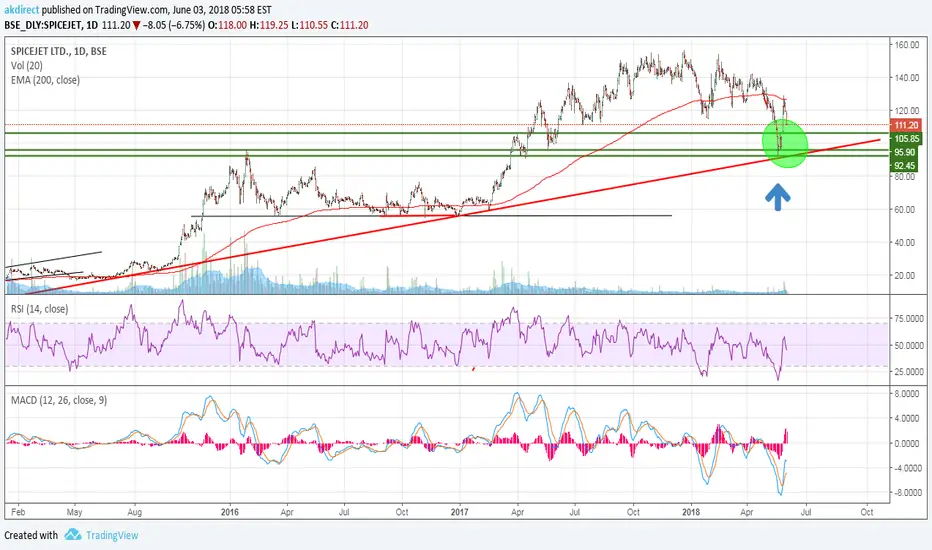Viewport: 932px width, 550px height.
Task: Click the 2016 time axis label
Action: pos(229,511)
